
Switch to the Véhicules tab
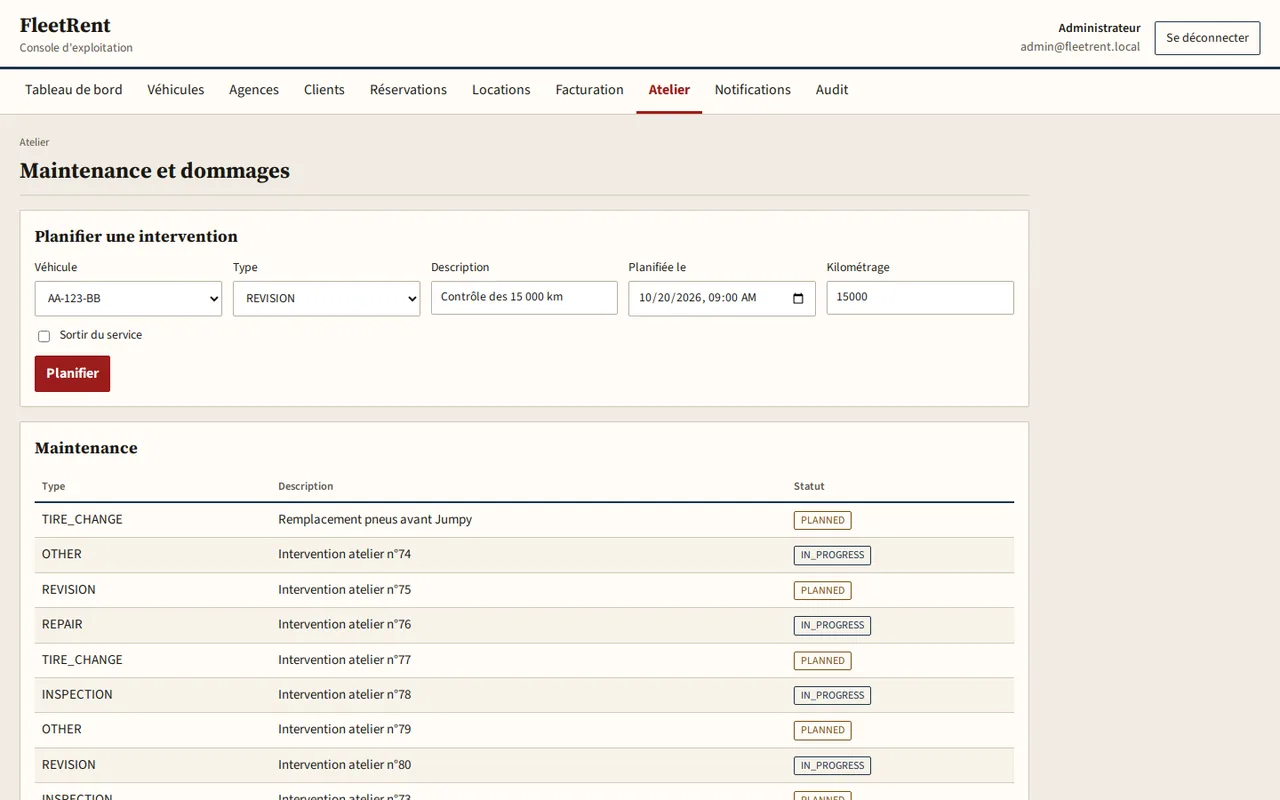[x=176, y=90]
